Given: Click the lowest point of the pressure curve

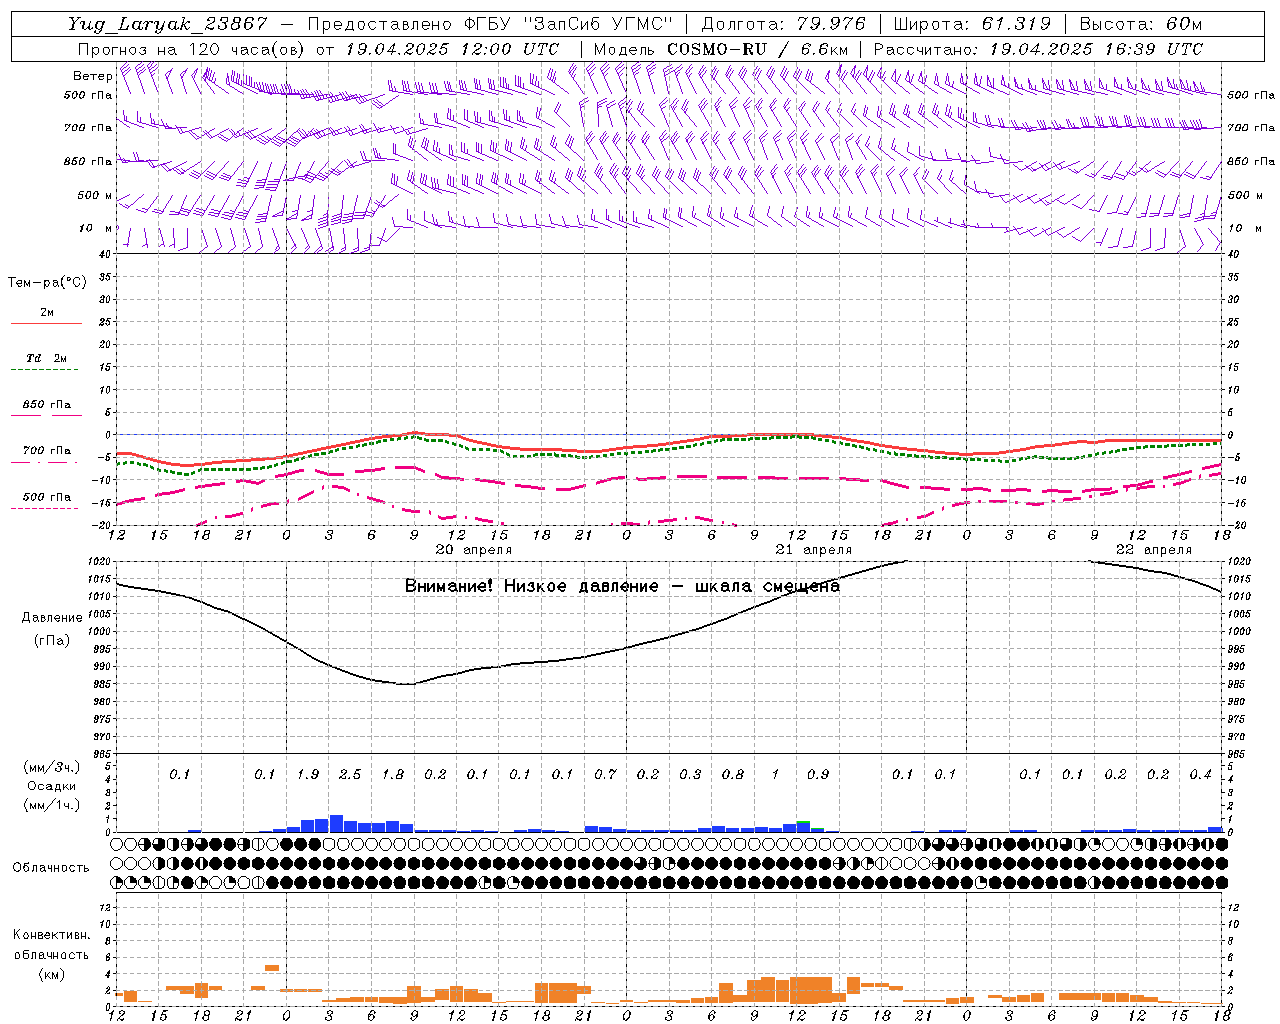Looking at the screenshot, I should [x=407, y=684].
